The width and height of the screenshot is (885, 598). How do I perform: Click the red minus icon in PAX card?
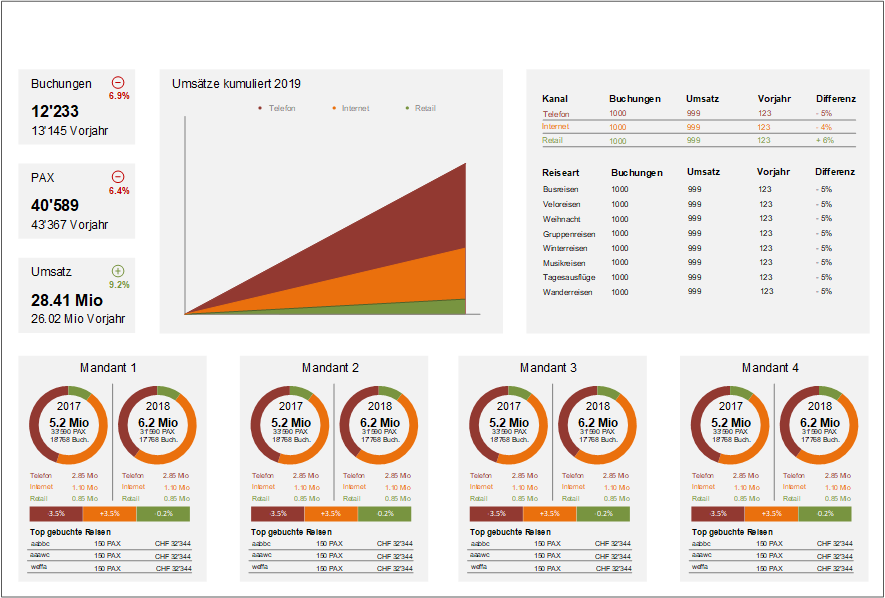(x=118, y=177)
